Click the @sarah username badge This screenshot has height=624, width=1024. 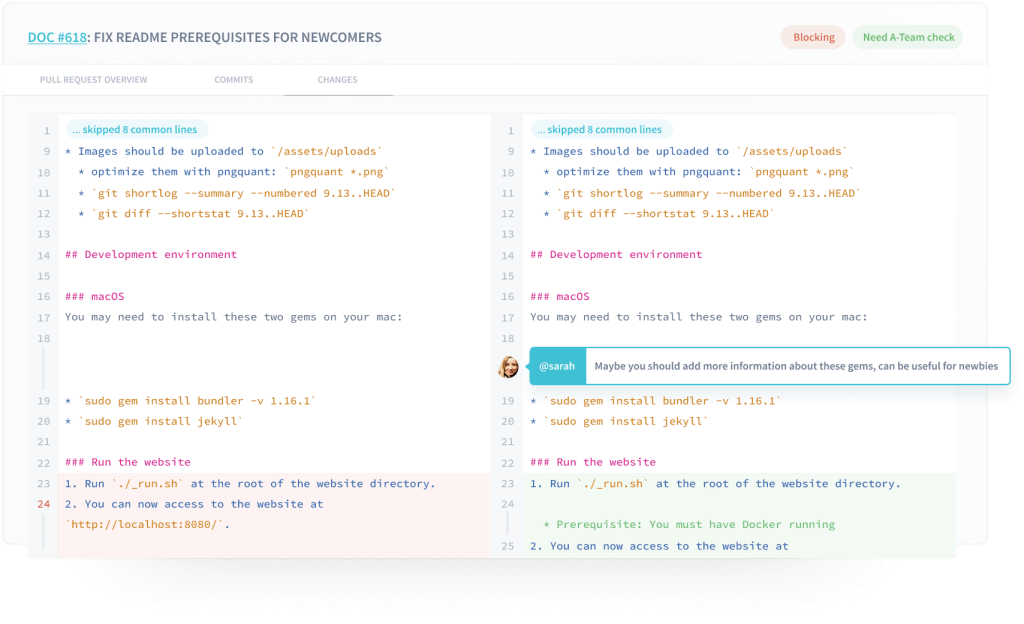point(557,366)
